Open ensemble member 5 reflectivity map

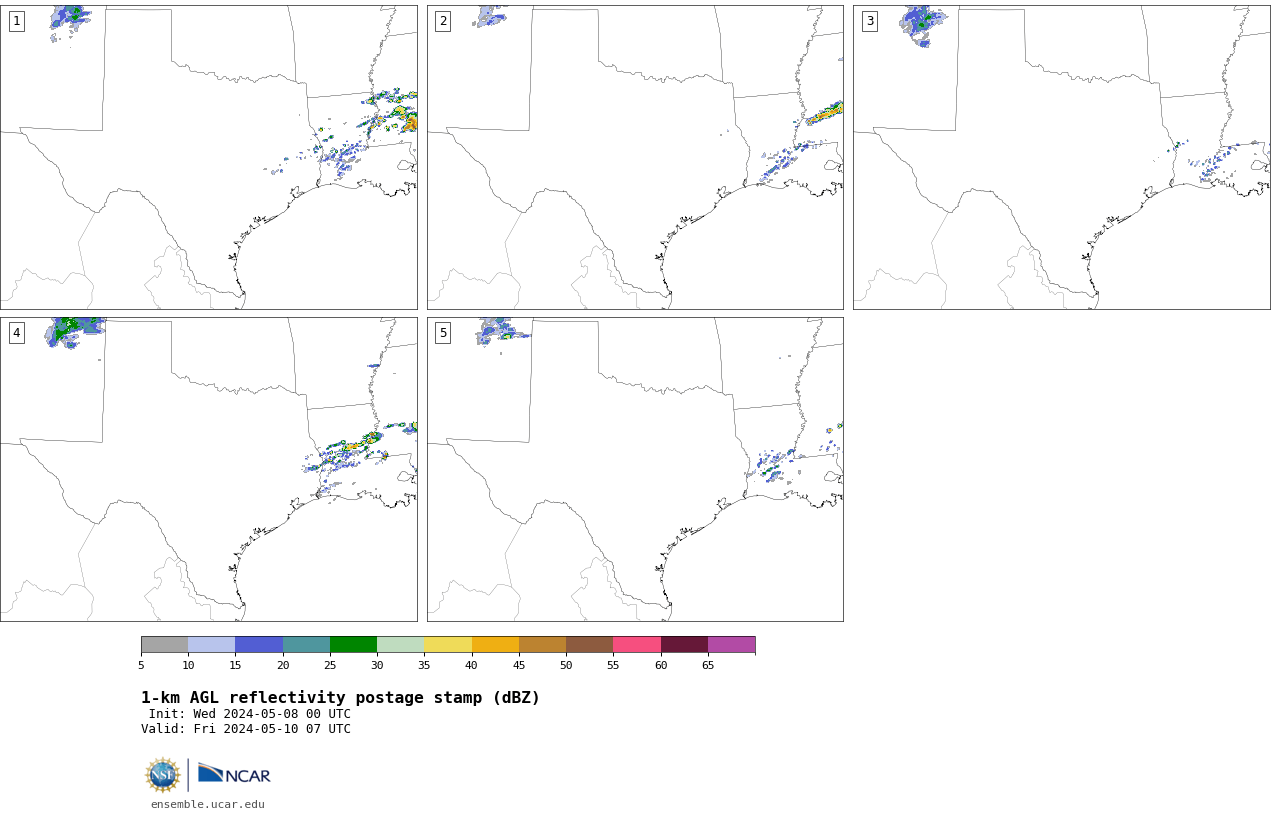(x=635, y=469)
